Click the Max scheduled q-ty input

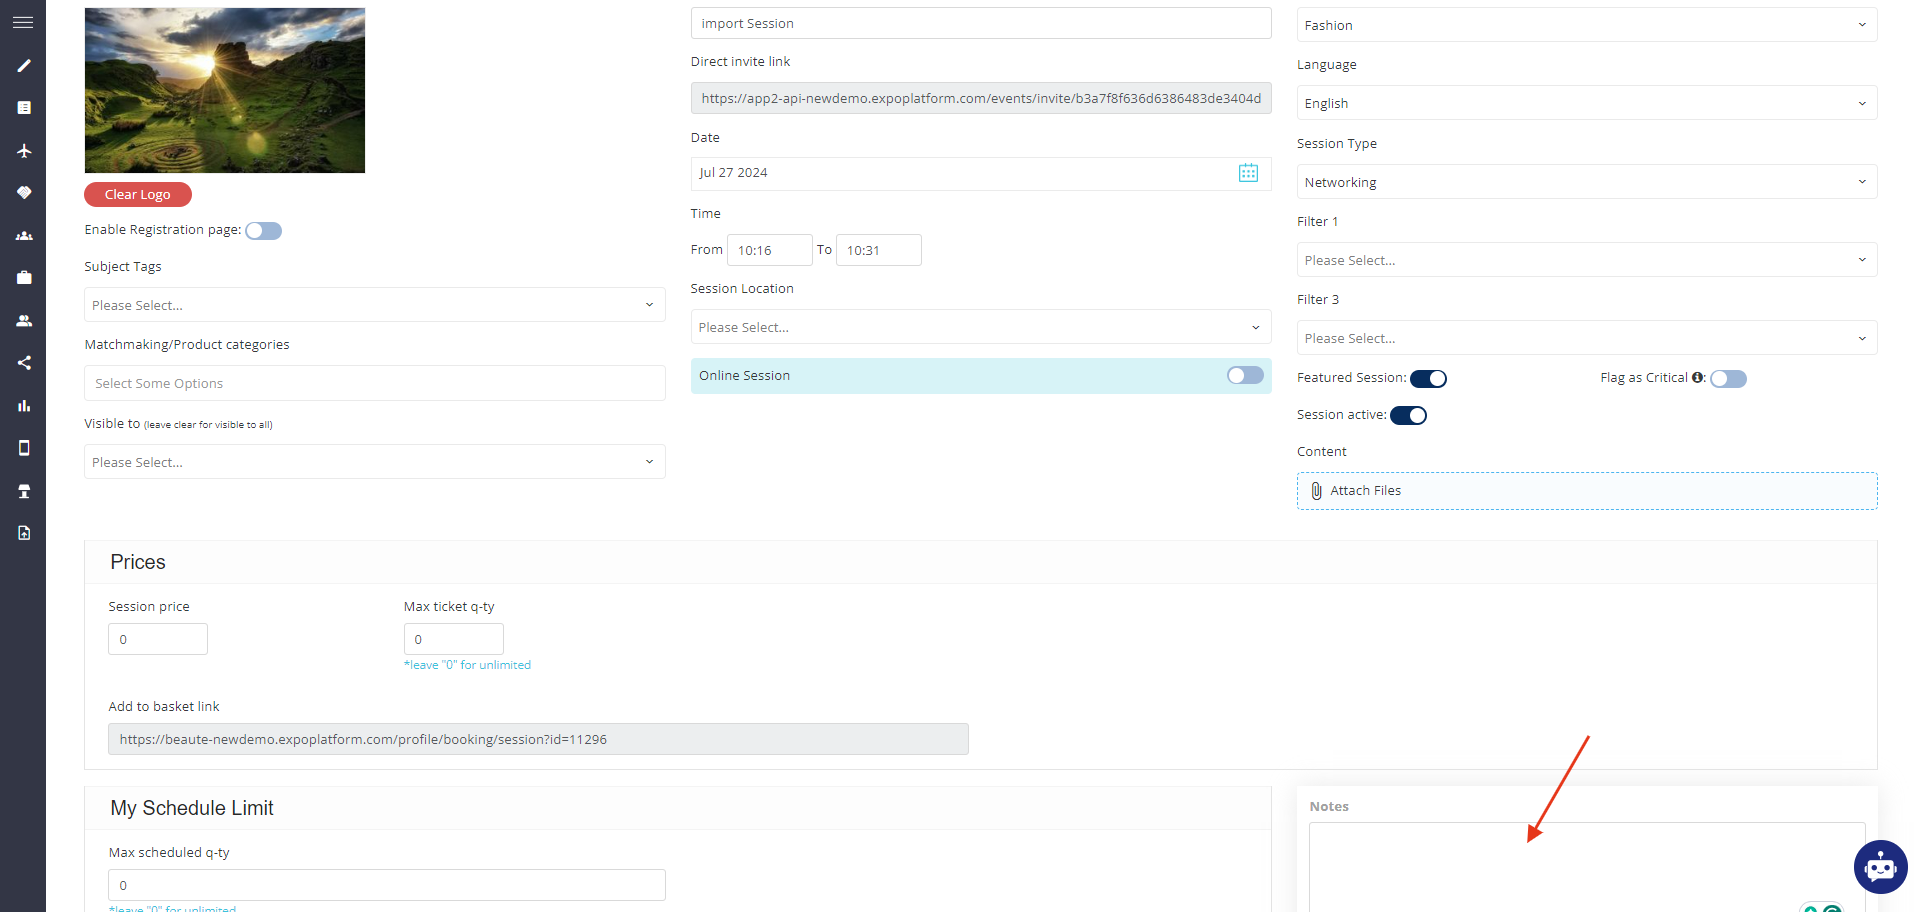(387, 885)
